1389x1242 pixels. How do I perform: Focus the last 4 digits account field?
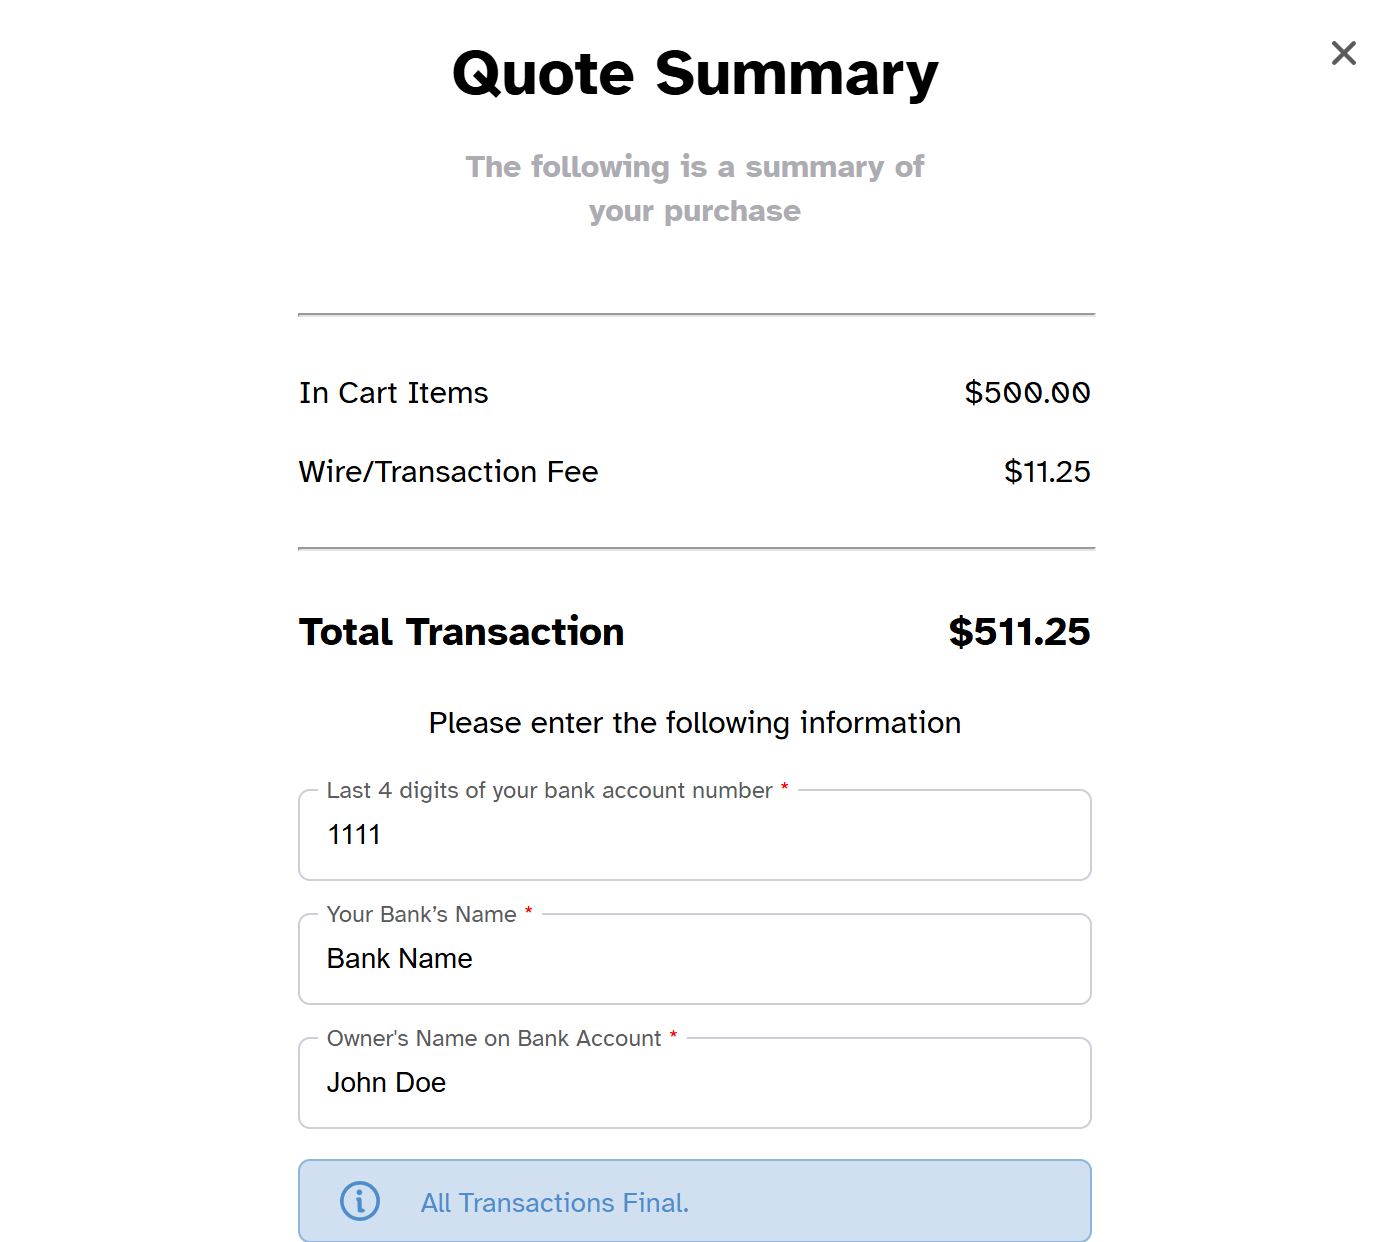[x=695, y=835]
